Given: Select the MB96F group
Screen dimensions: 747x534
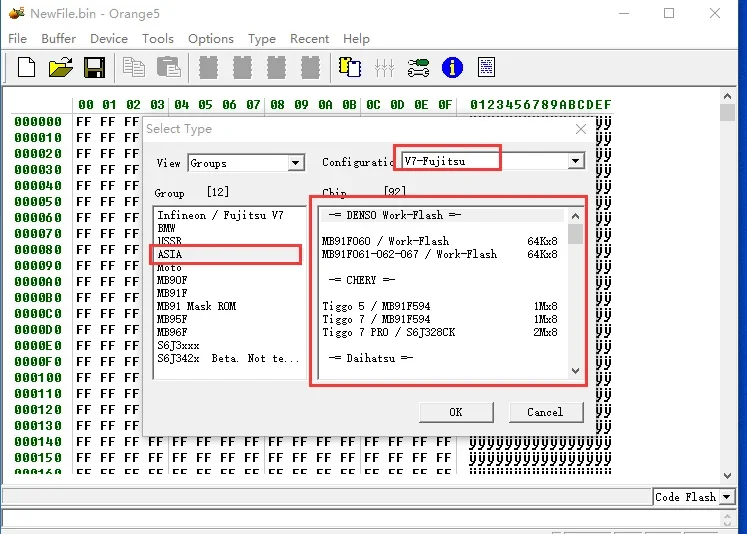Looking at the screenshot, I should click(x=229, y=332).
